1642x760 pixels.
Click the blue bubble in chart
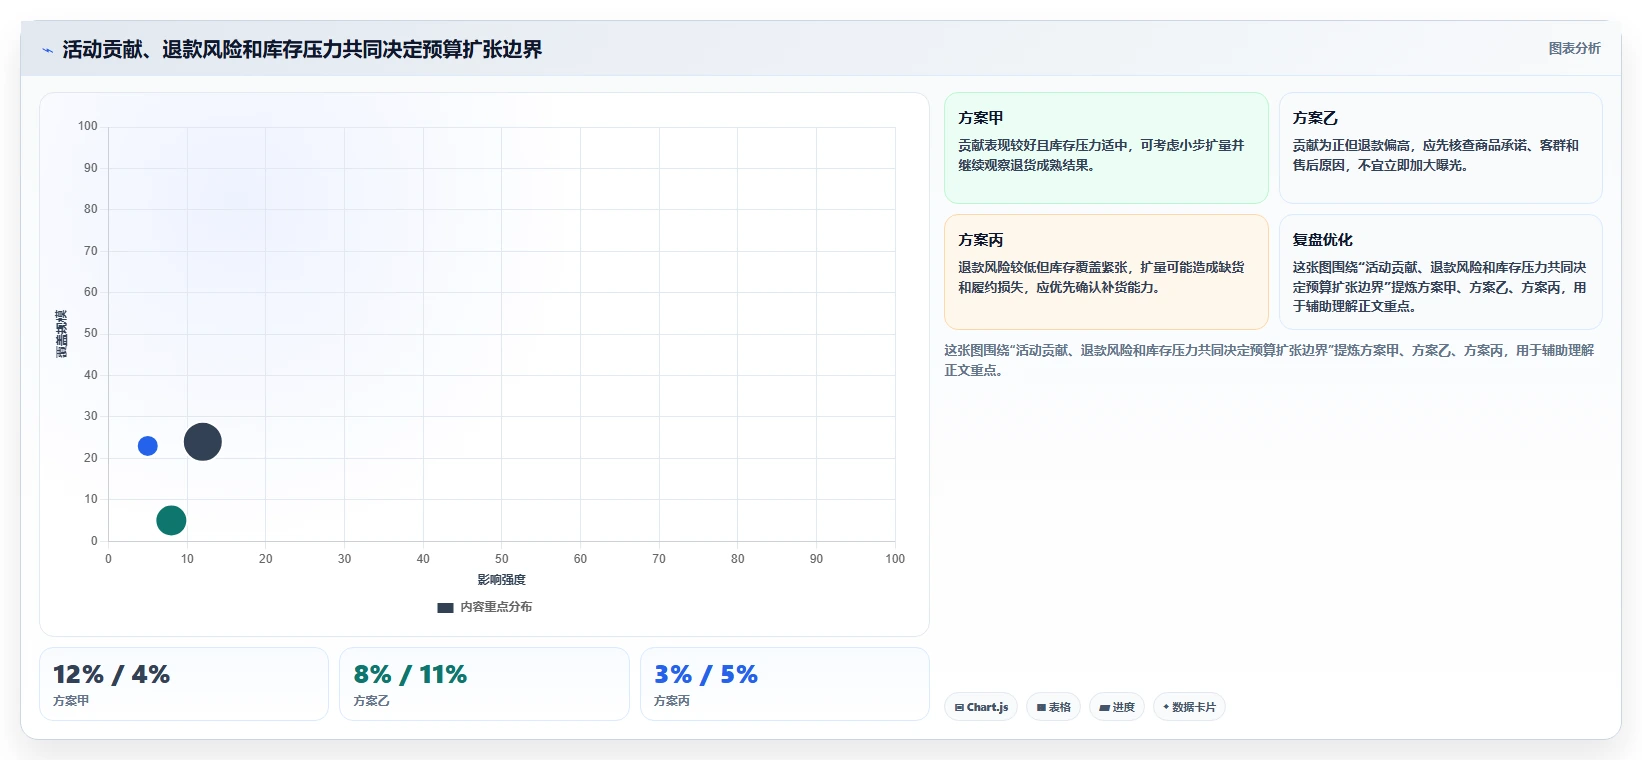[148, 446]
